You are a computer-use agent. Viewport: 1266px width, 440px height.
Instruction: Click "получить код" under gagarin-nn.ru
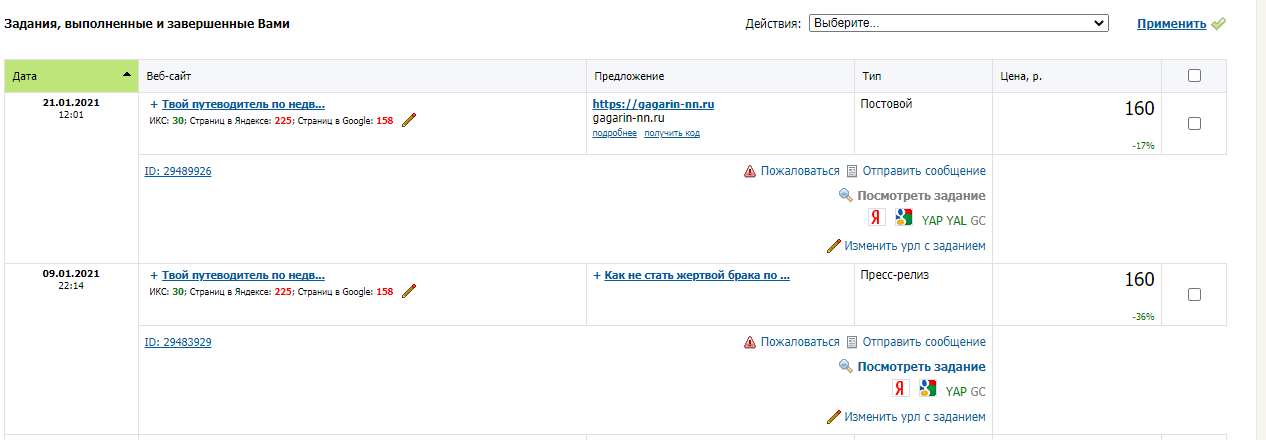click(672, 133)
